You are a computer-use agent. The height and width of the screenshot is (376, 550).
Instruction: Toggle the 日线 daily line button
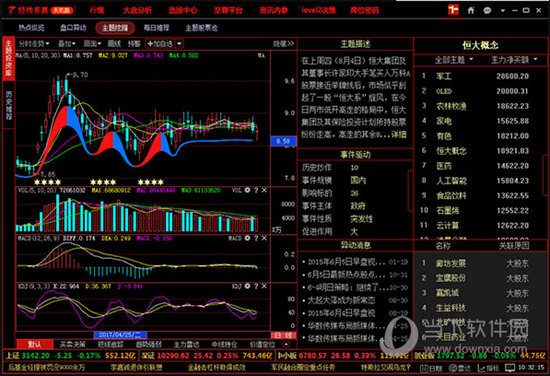coord(283,335)
